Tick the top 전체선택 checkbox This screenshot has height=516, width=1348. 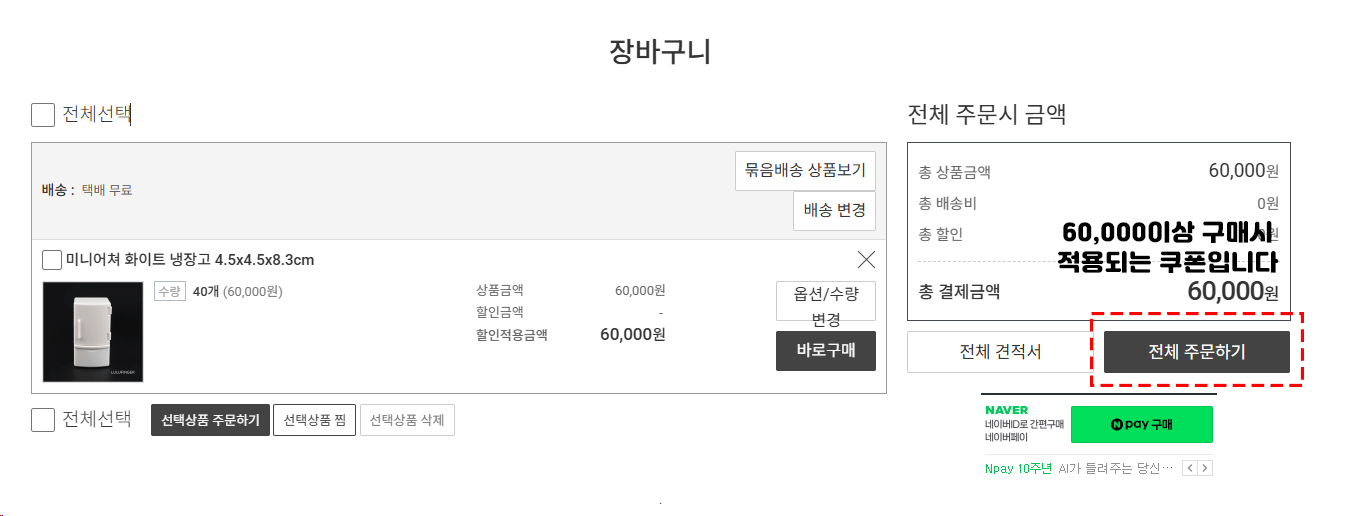43,115
